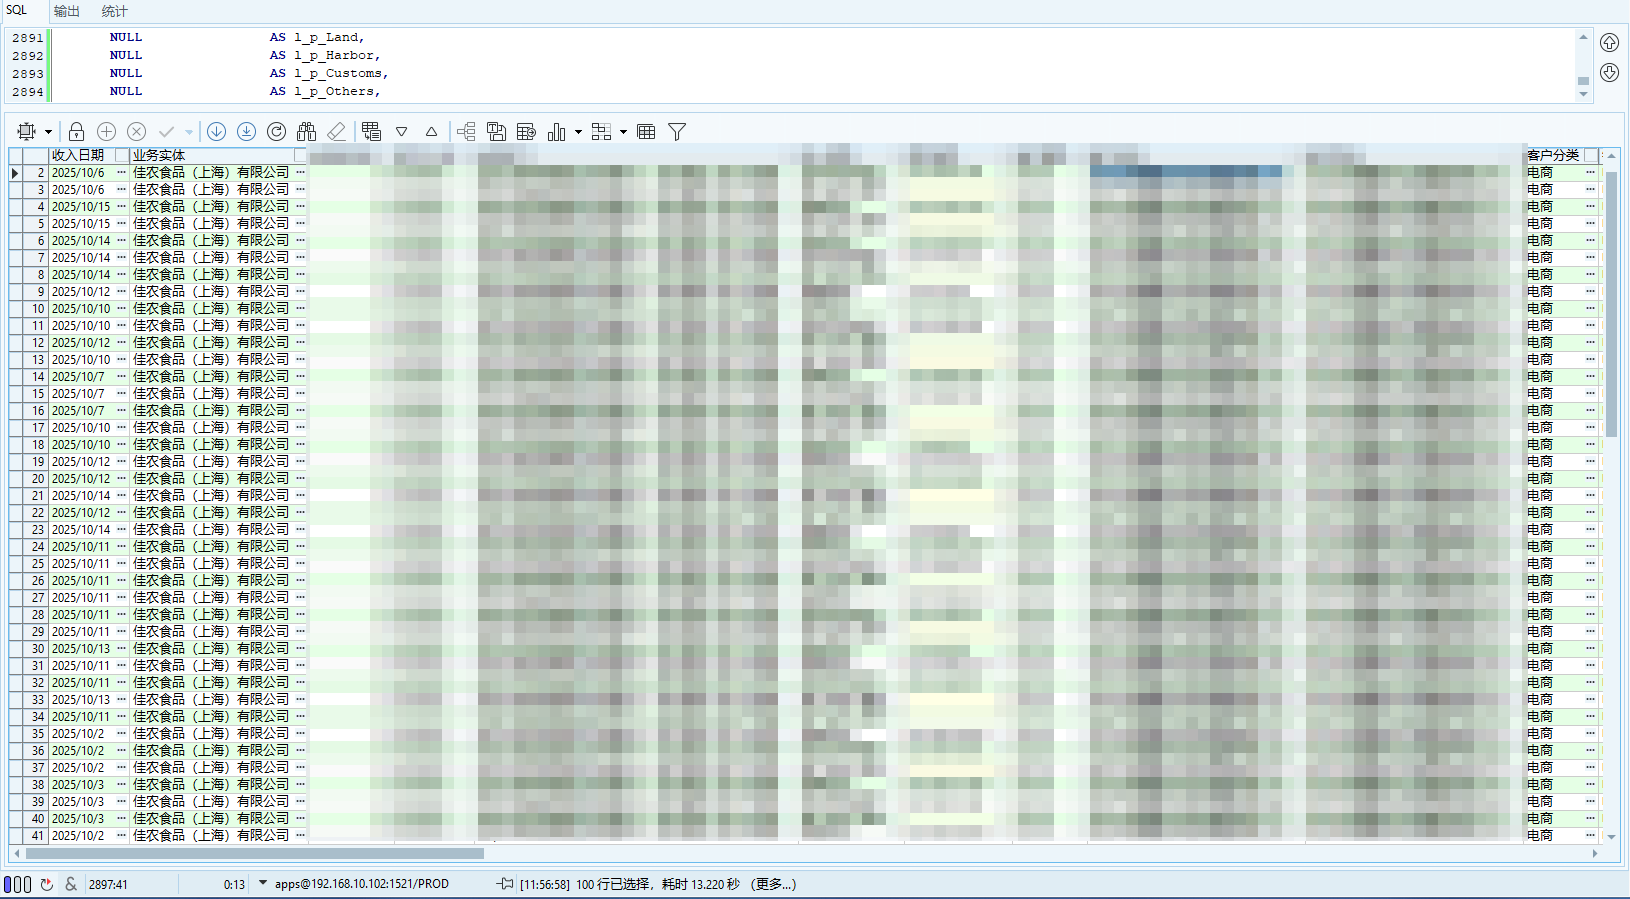Screen dimensions: 1630x899
Task: Click the ellipsis button beside 2025/10/6 date
Action: (122, 173)
